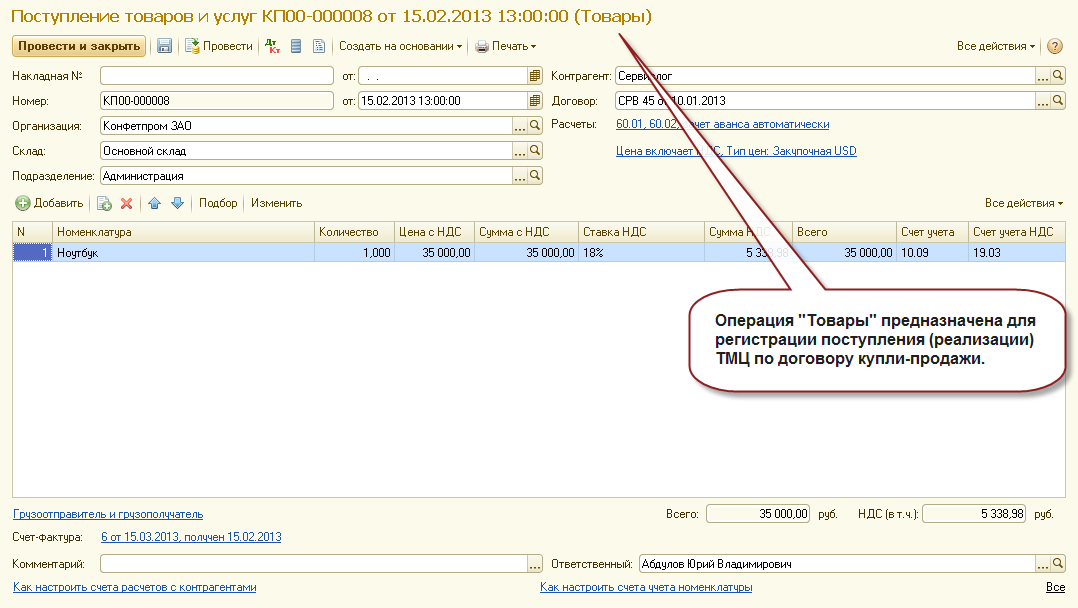Image resolution: width=1078 pixels, height=608 pixels.
Task: Move row down with blue arrow icon
Action: tap(177, 203)
